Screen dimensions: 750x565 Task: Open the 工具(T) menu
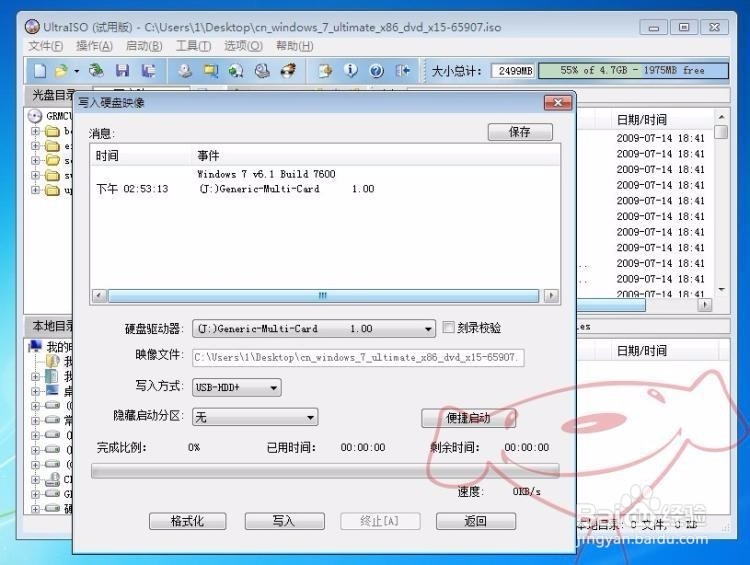click(193, 46)
